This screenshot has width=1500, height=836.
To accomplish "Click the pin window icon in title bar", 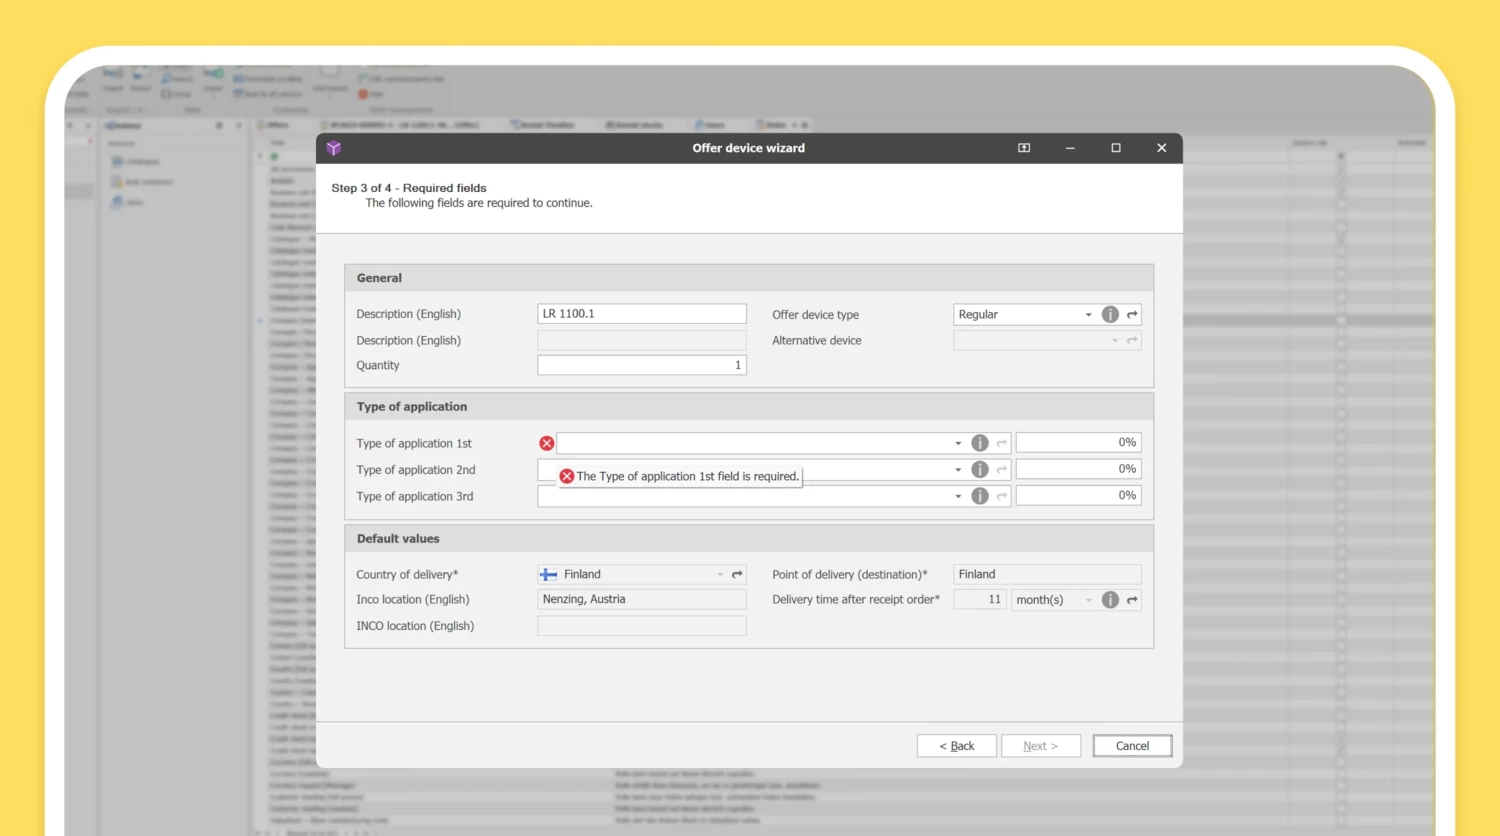I will (1024, 148).
